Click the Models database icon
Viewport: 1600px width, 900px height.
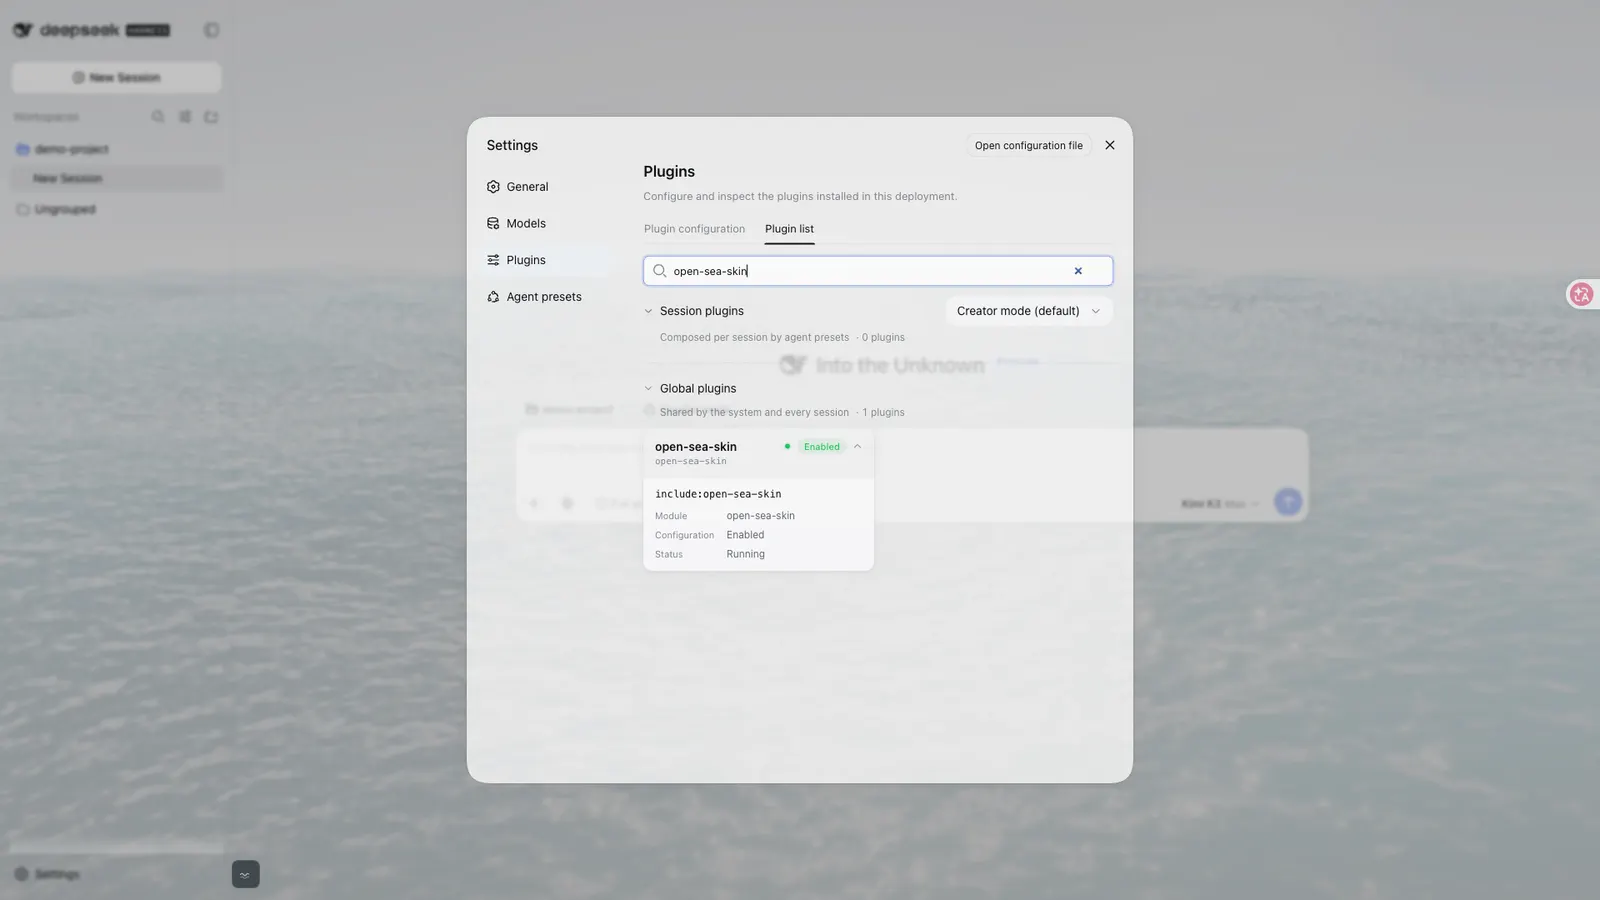coord(493,224)
